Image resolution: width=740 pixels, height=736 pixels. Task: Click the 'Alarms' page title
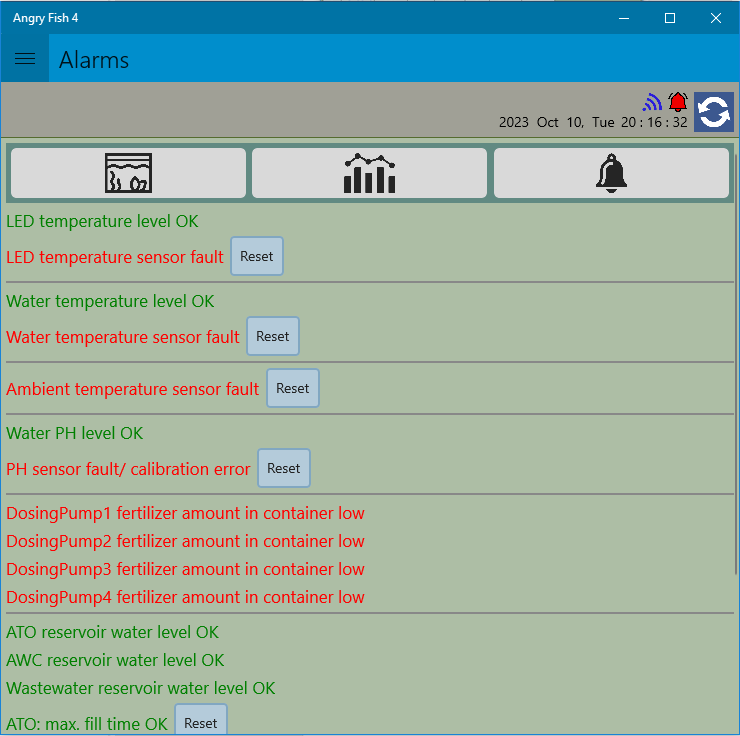[94, 60]
